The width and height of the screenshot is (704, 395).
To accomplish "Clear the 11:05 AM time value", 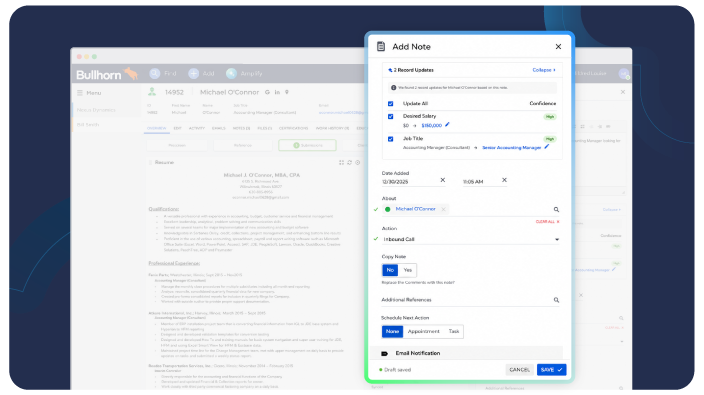I will [x=504, y=180].
